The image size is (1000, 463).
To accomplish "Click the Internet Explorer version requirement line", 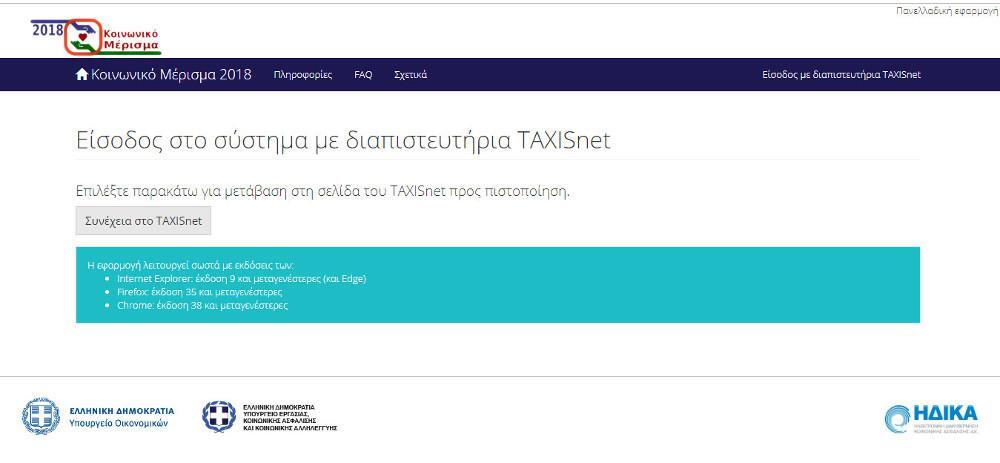I will tap(241, 278).
